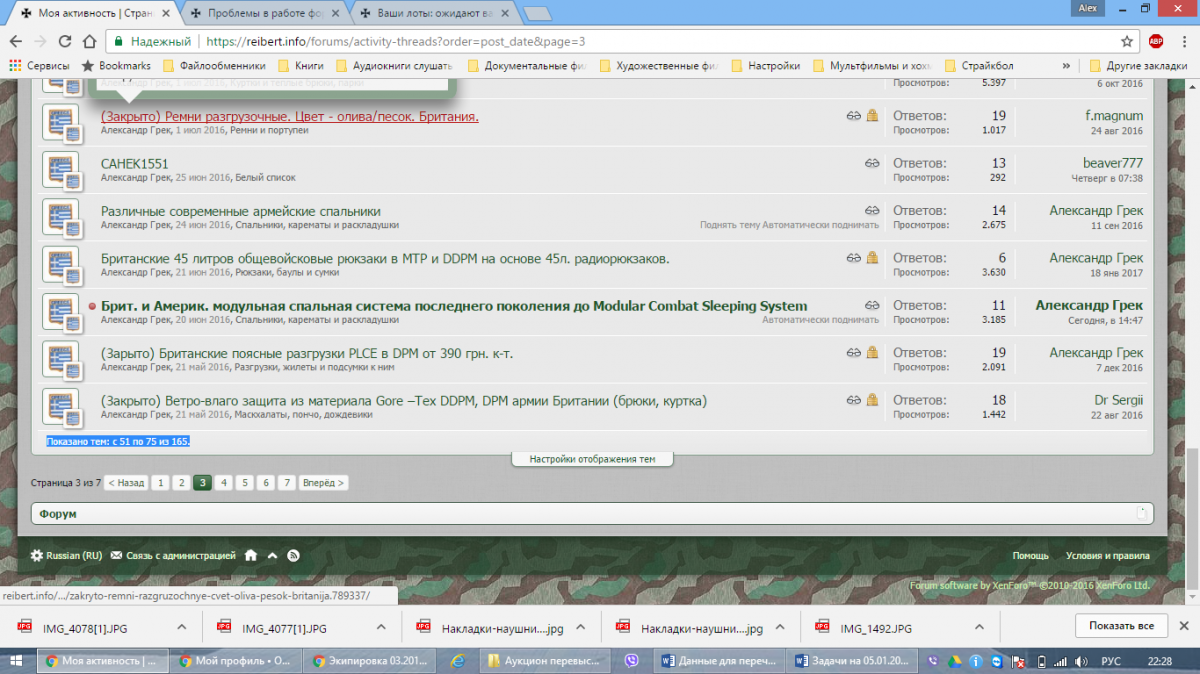Open the Modular Combat Sleeping System thread

pos(454,306)
